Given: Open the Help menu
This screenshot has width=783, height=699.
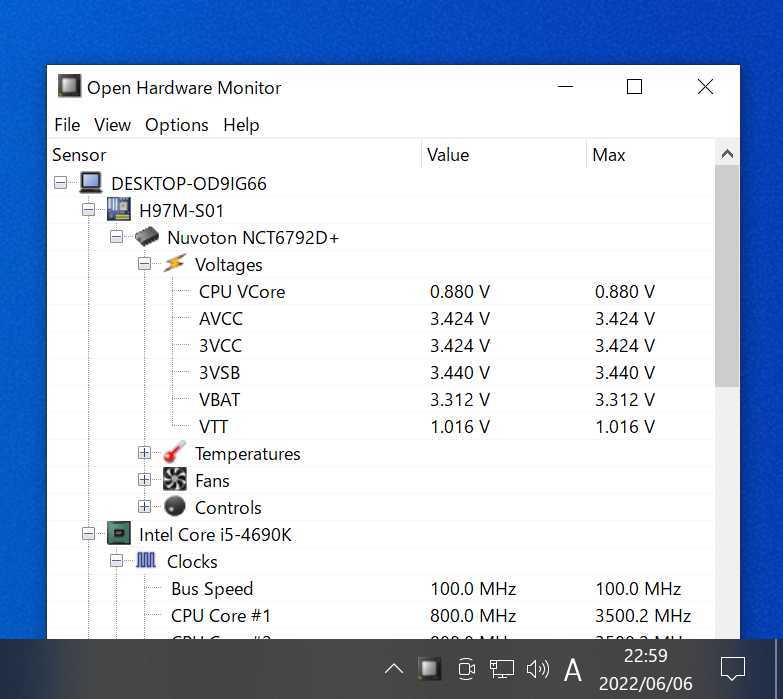Looking at the screenshot, I should tap(241, 125).
